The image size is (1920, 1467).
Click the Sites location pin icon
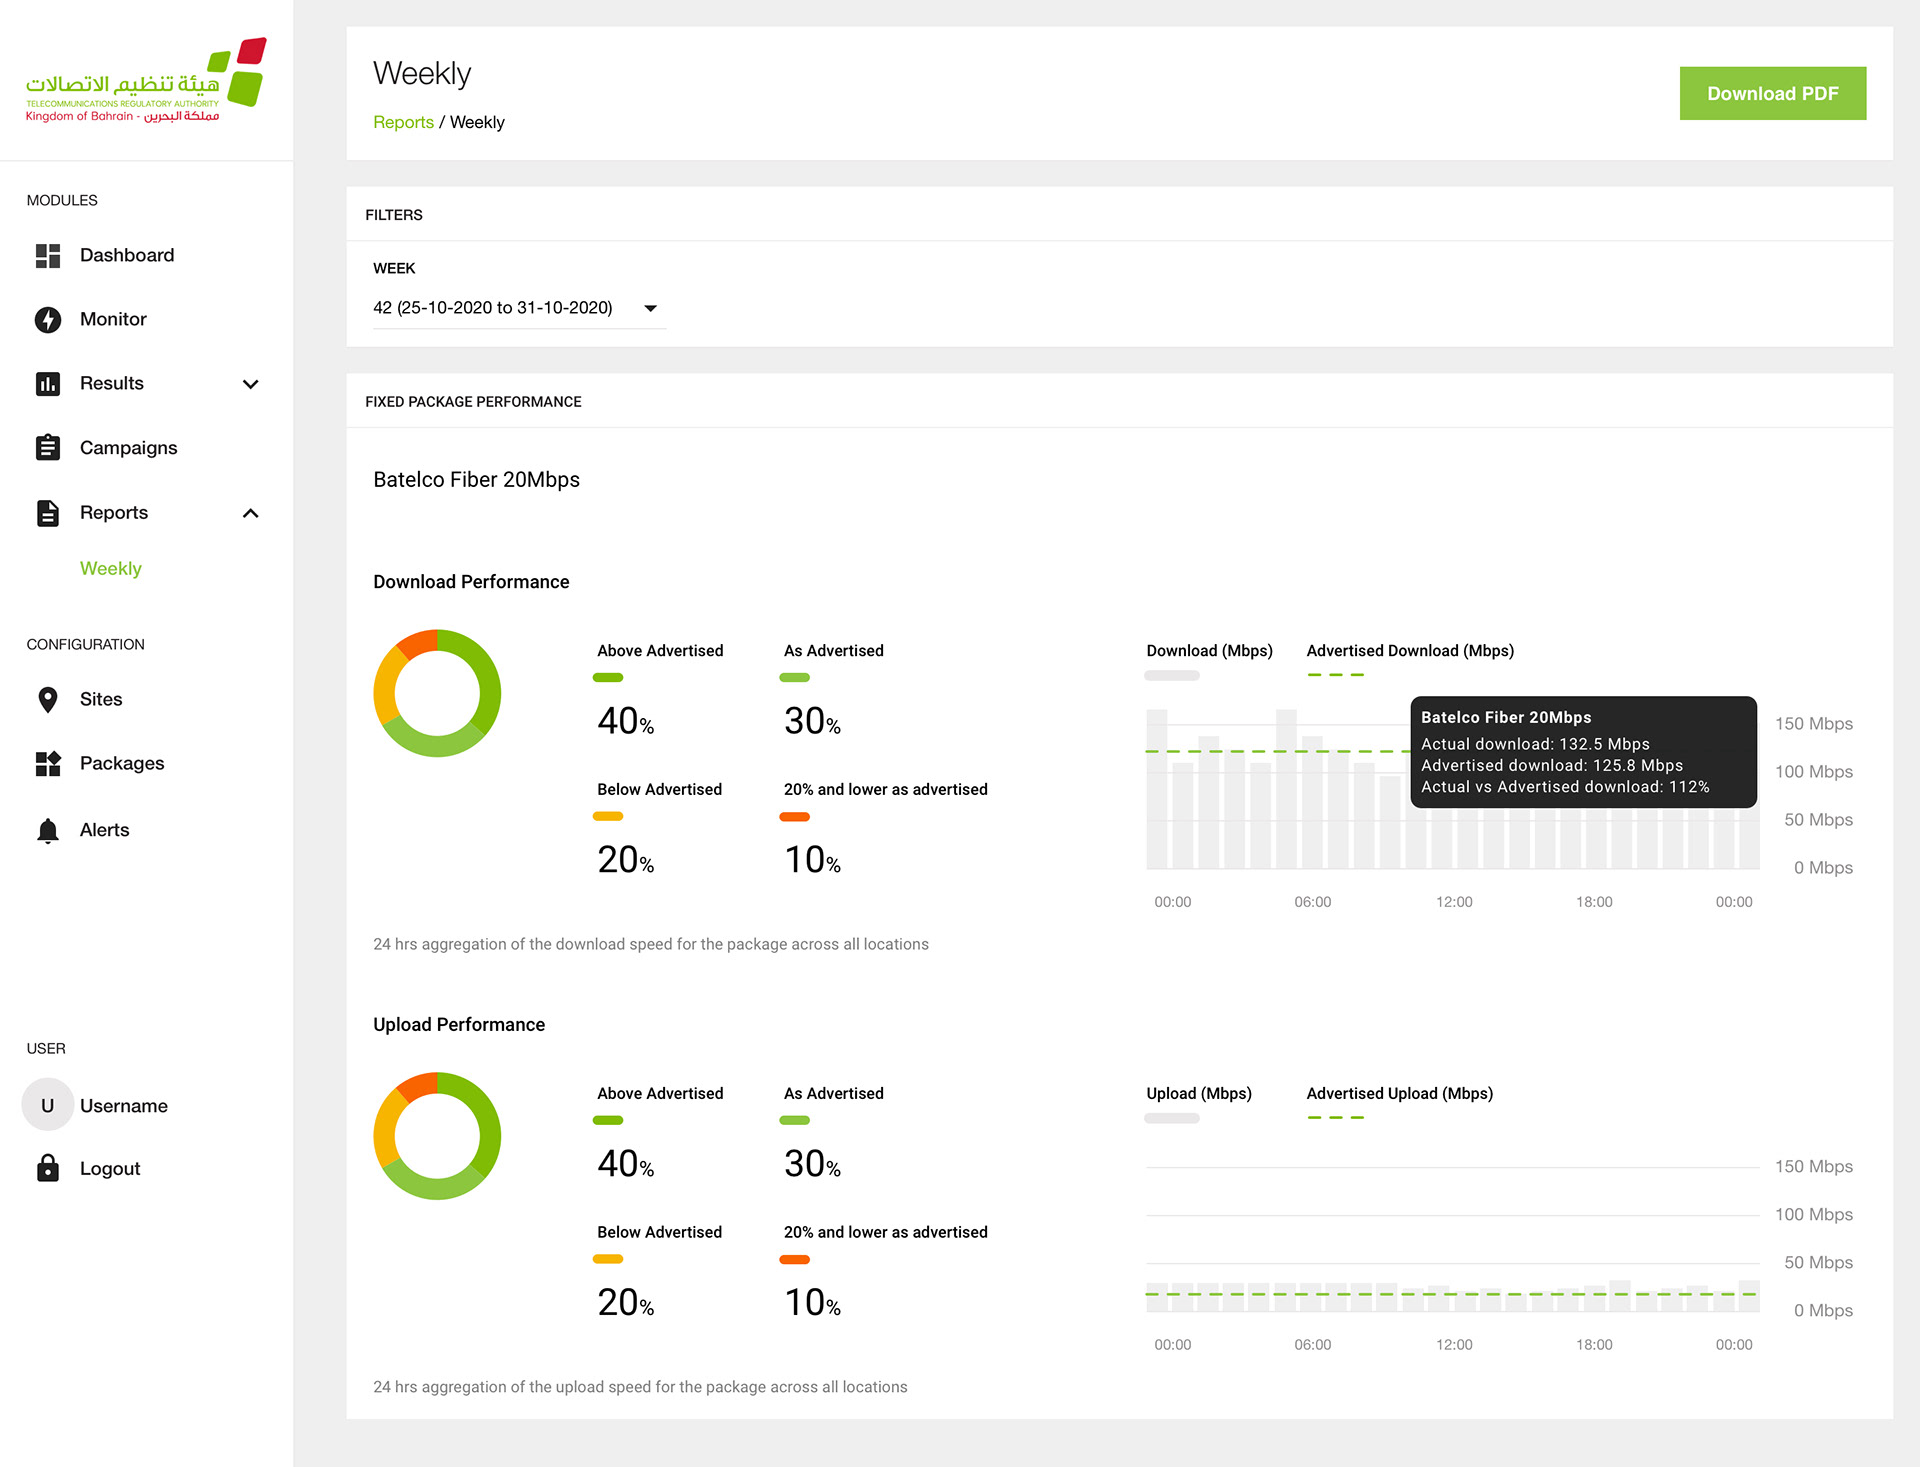(48, 700)
